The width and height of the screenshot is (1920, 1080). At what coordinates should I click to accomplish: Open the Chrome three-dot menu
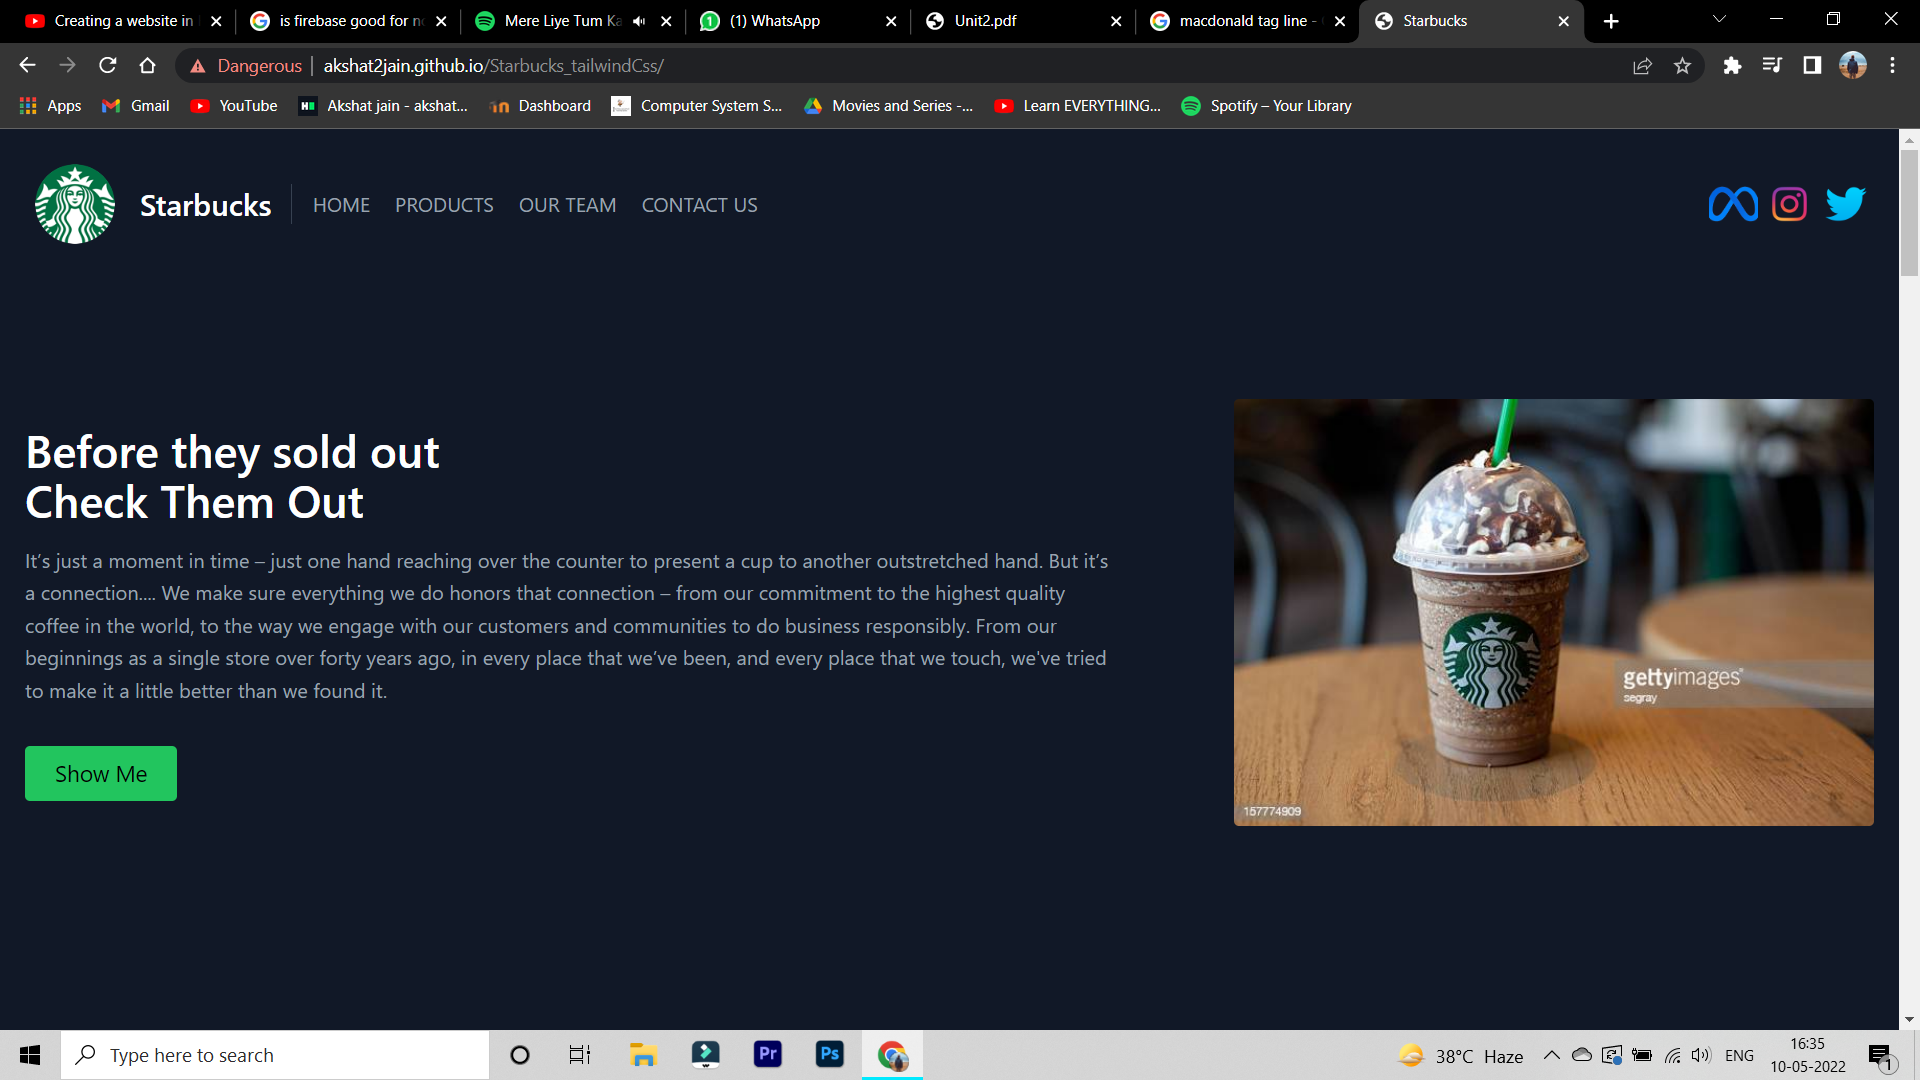click(1892, 65)
